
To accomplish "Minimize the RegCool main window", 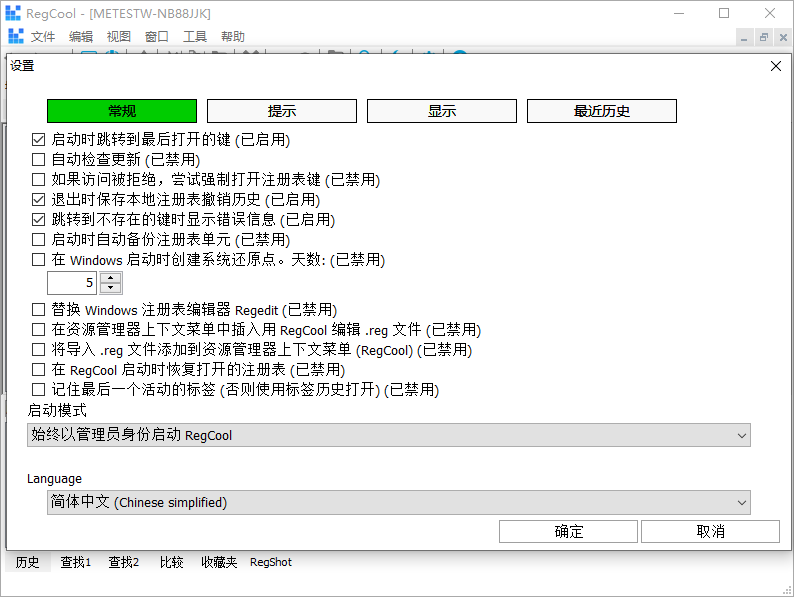I will 679,13.
